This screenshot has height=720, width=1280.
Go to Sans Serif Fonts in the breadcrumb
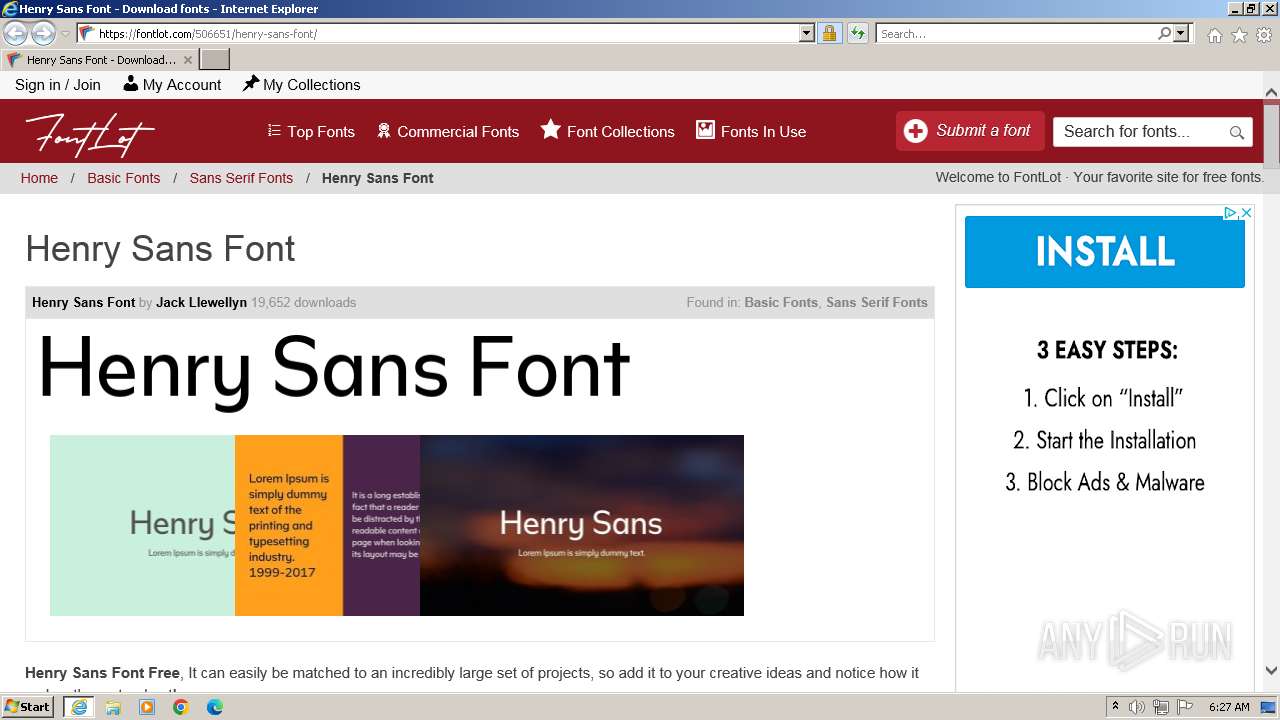click(x=241, y=178)
